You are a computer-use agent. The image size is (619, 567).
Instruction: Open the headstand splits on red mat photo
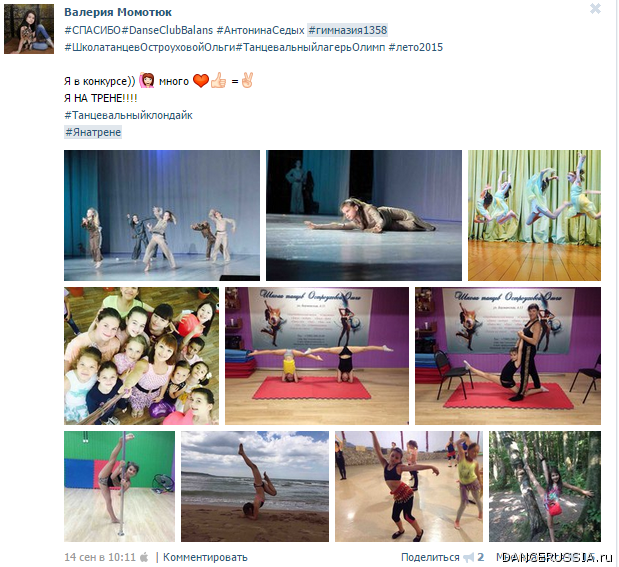tap(317, 356)
